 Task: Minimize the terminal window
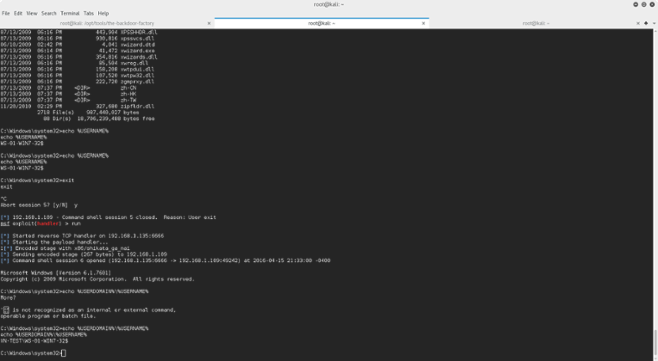pos(635,4)
